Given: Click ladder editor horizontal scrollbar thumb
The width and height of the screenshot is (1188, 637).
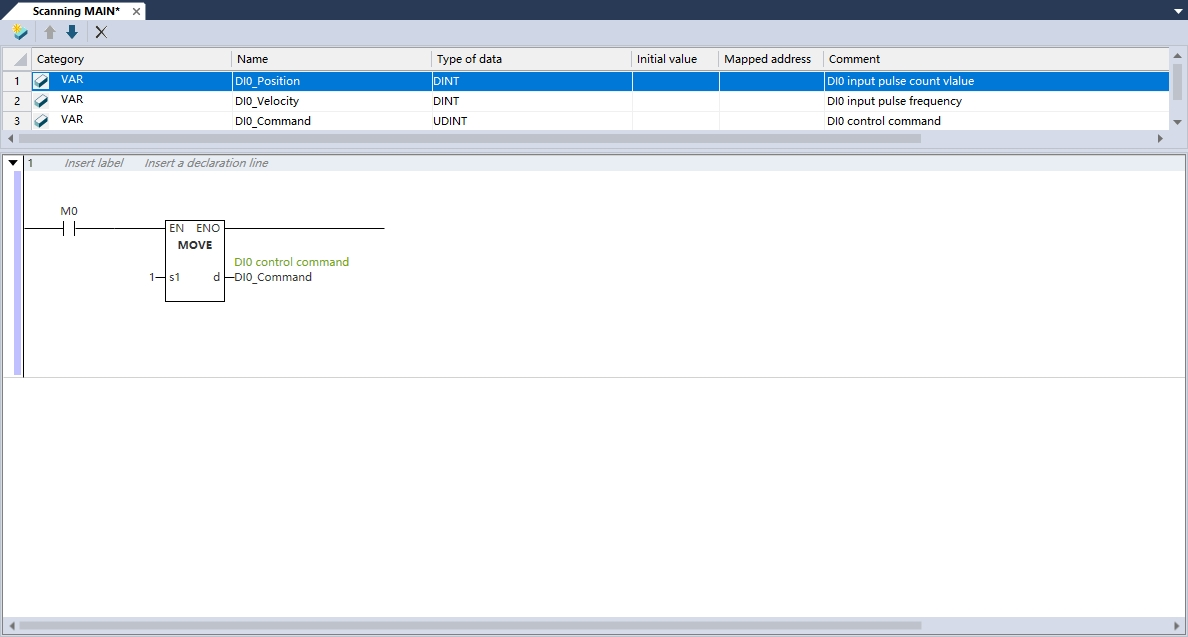Looking at the screenshot, I should pos(470,626).
